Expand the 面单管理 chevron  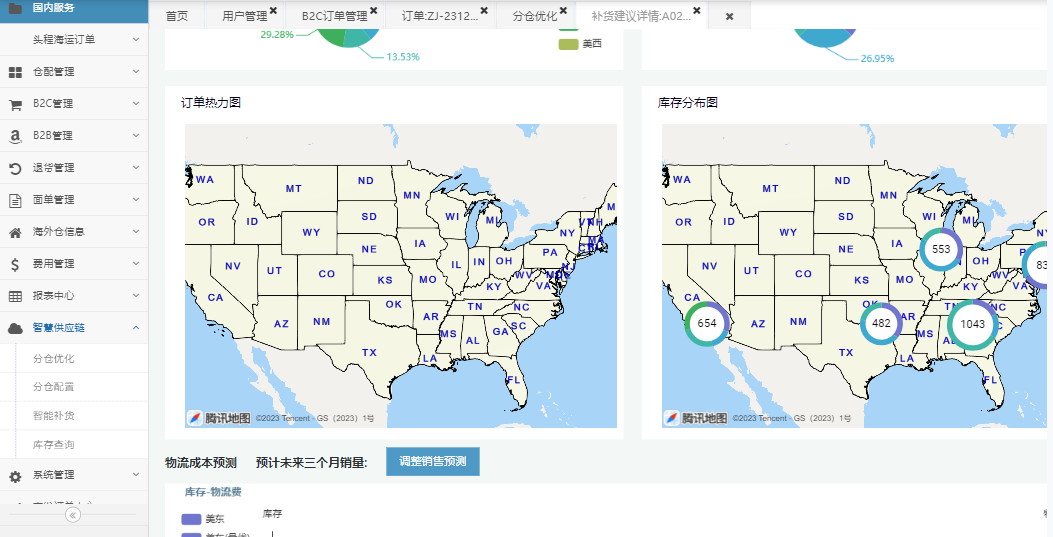click(136, 199)
